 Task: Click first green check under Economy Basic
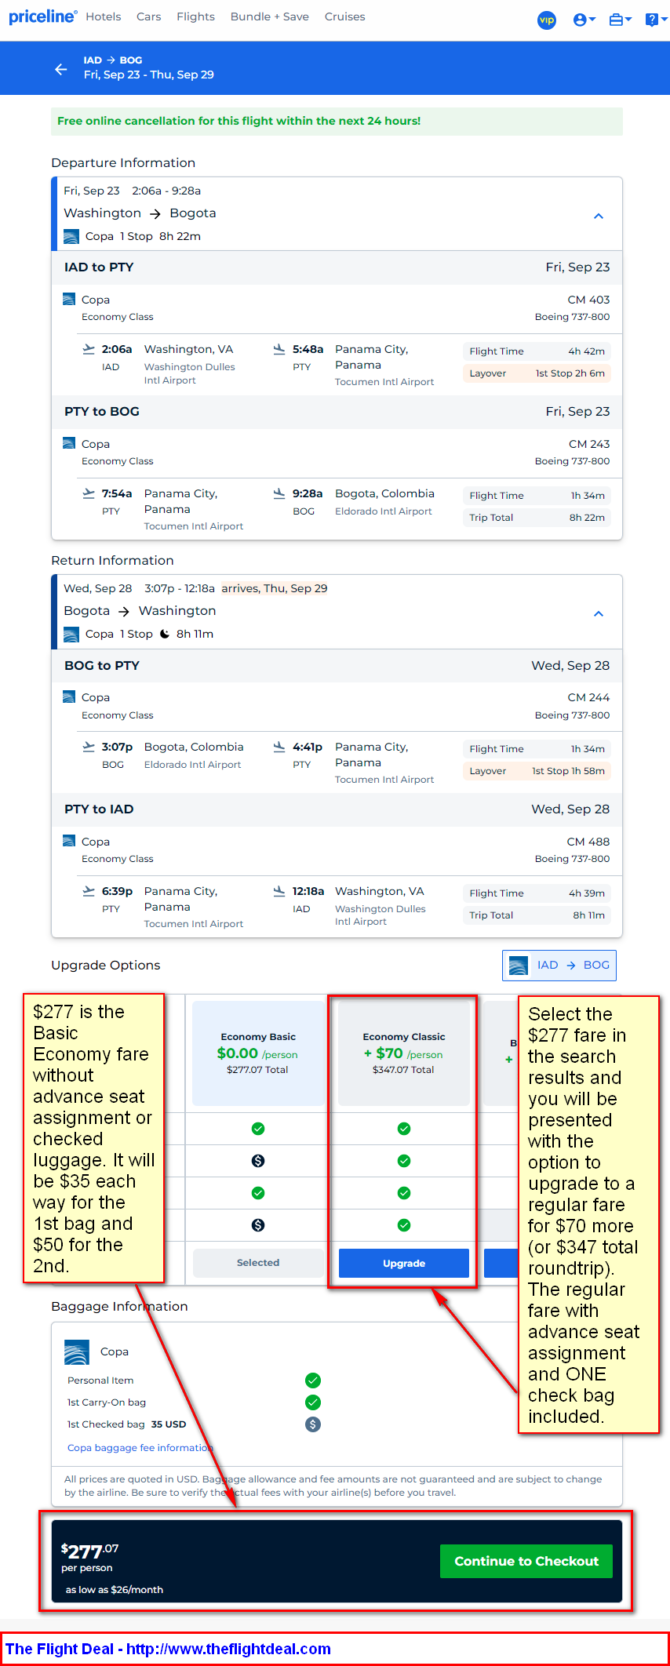click(258, 1129)
